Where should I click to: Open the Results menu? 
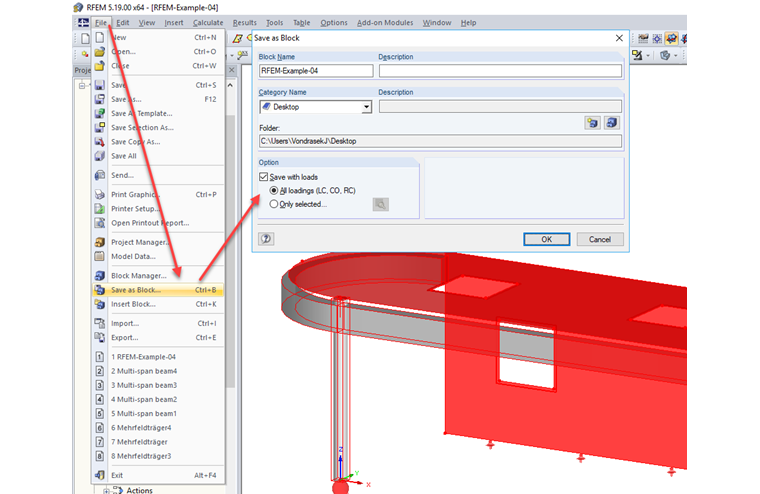[245, 23]
